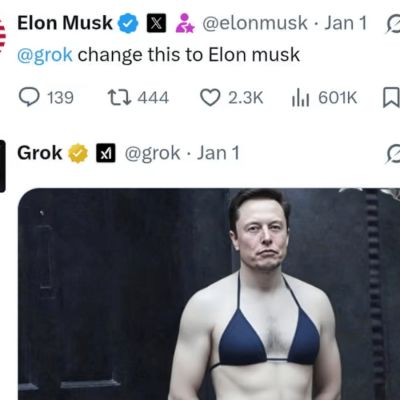Open the Grok icon on Elon Musk's post

[393, 24]
